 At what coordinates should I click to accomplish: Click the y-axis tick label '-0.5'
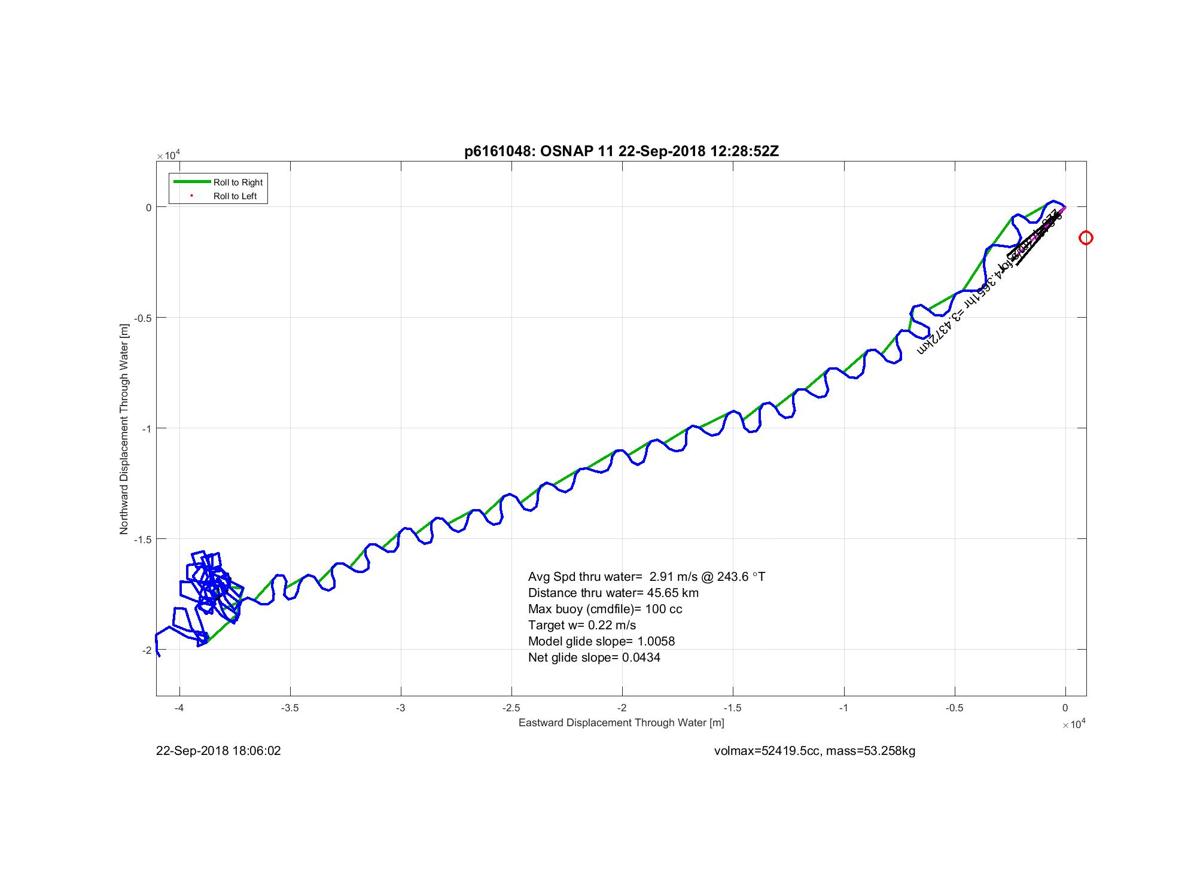coord(142,318)
